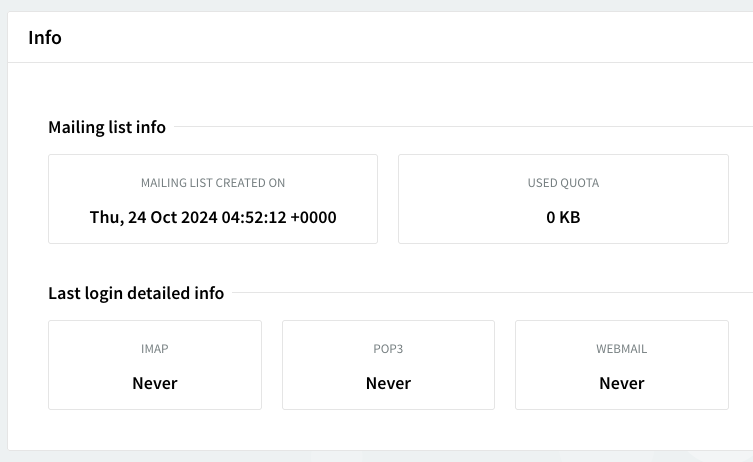Click the MAILING LIST CREATED ON label

[213, 183]
